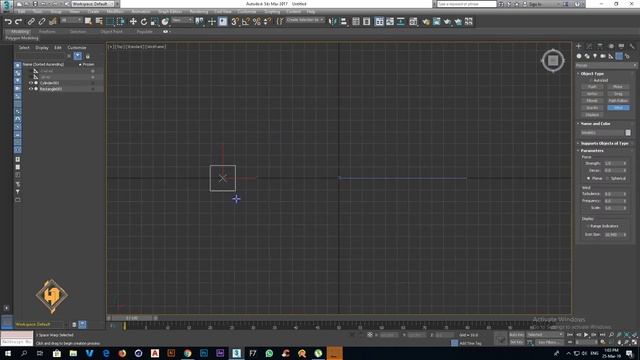Open the Create Selection Set dropdown

point(305,20)
